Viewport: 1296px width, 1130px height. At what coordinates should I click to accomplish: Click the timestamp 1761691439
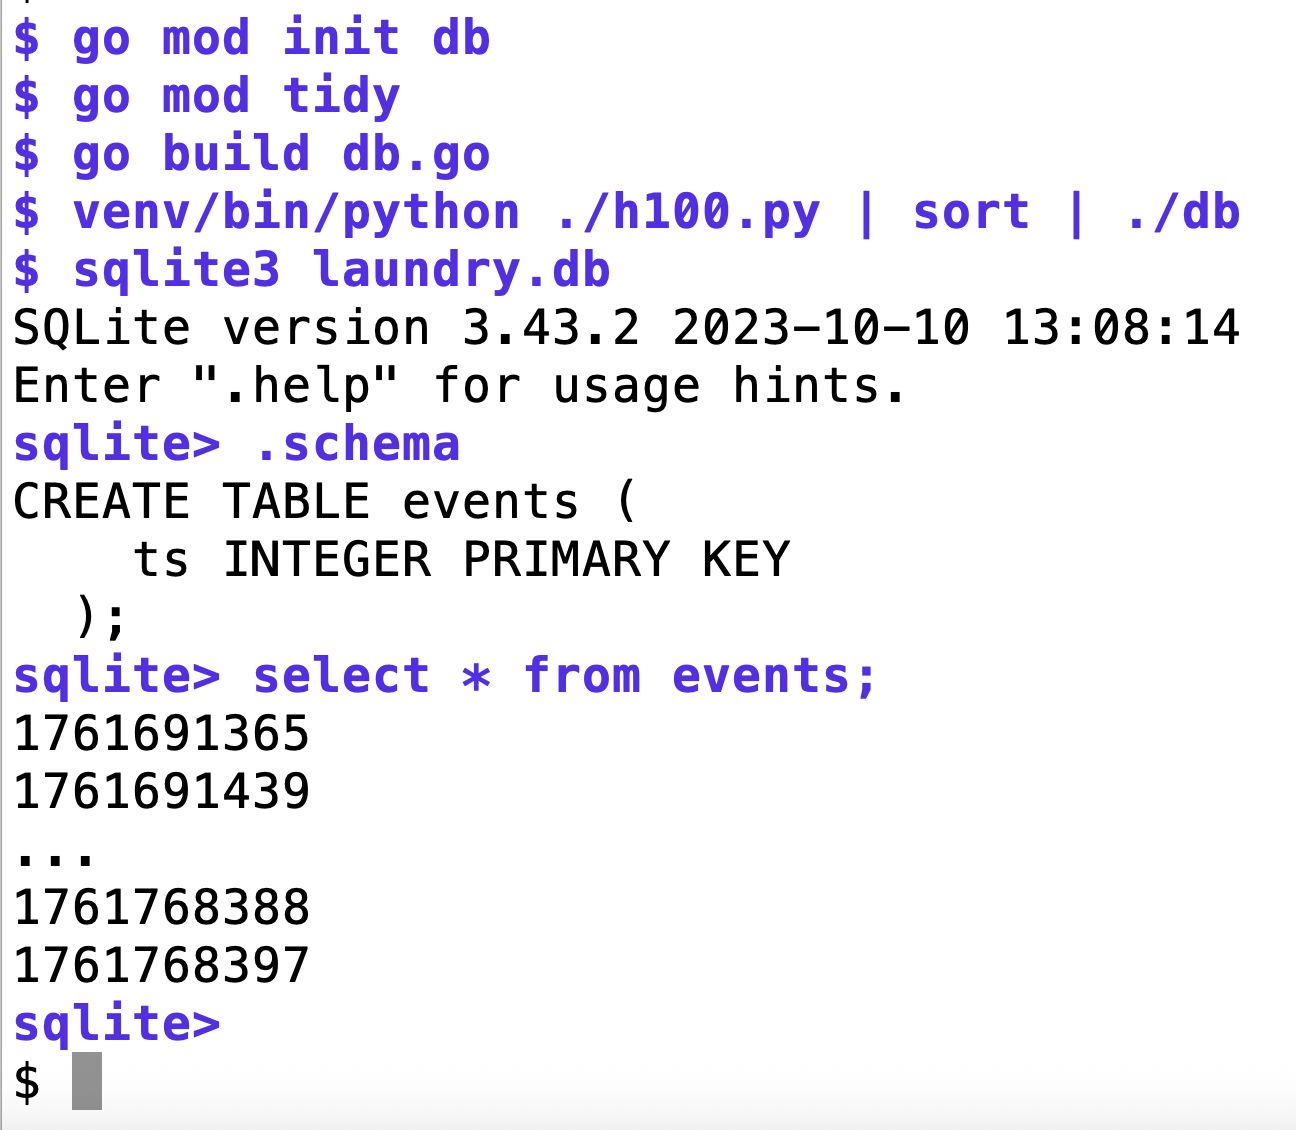click(x=162, y=793)
